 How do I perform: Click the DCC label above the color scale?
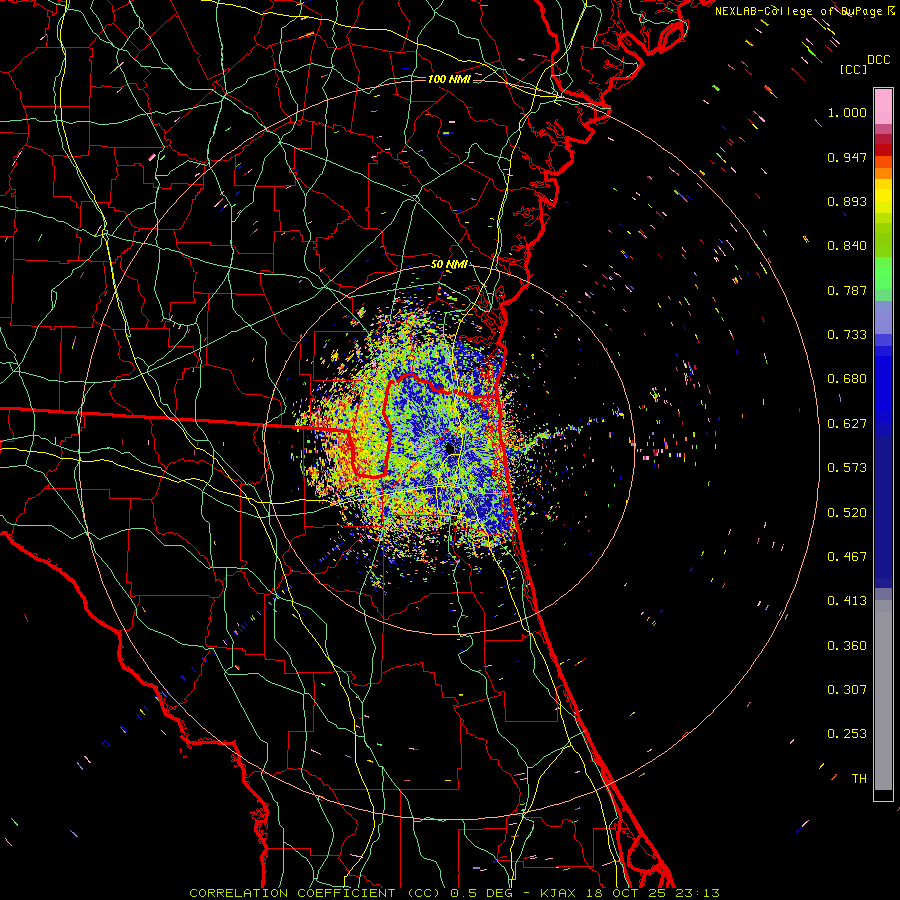click(x=879, y=60)
